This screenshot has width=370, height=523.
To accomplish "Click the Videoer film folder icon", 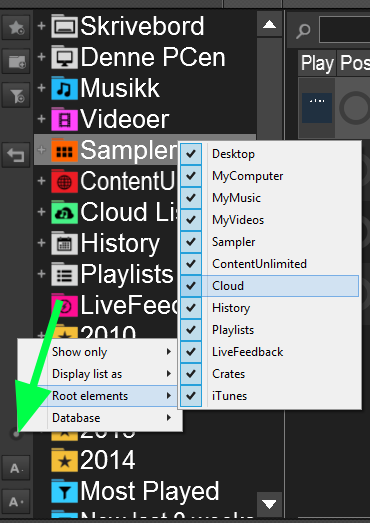I will 64,119.
